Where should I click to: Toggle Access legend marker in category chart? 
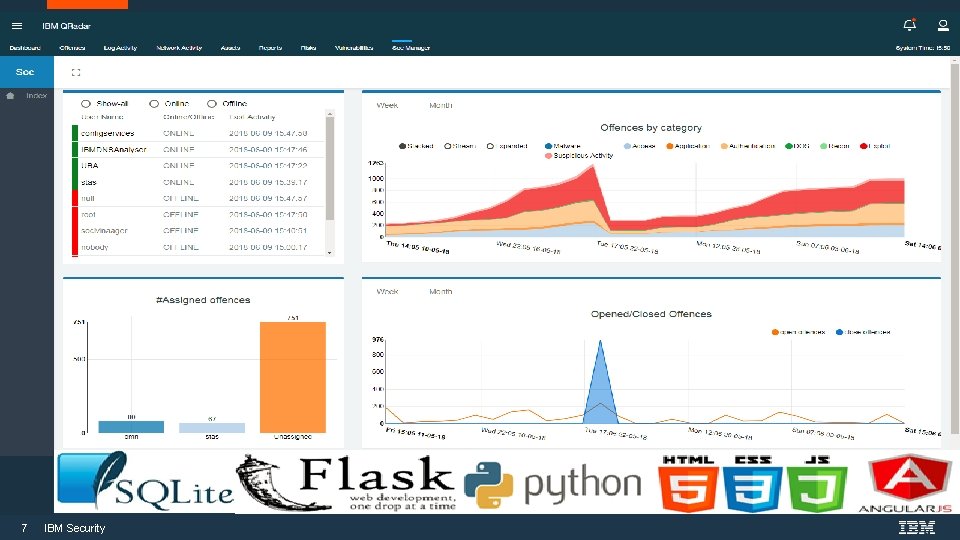(x=627, y=146)
